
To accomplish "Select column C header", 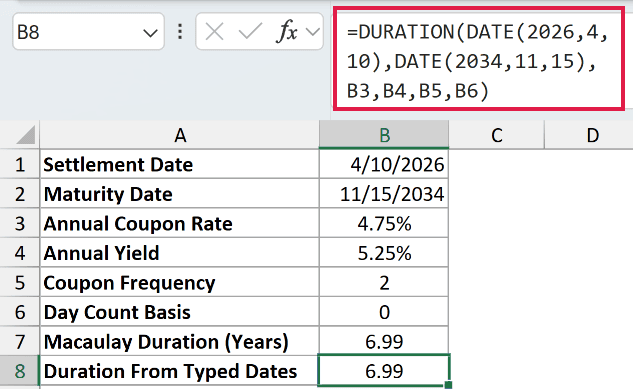I will pyautogui.click(x=497, y=135).
